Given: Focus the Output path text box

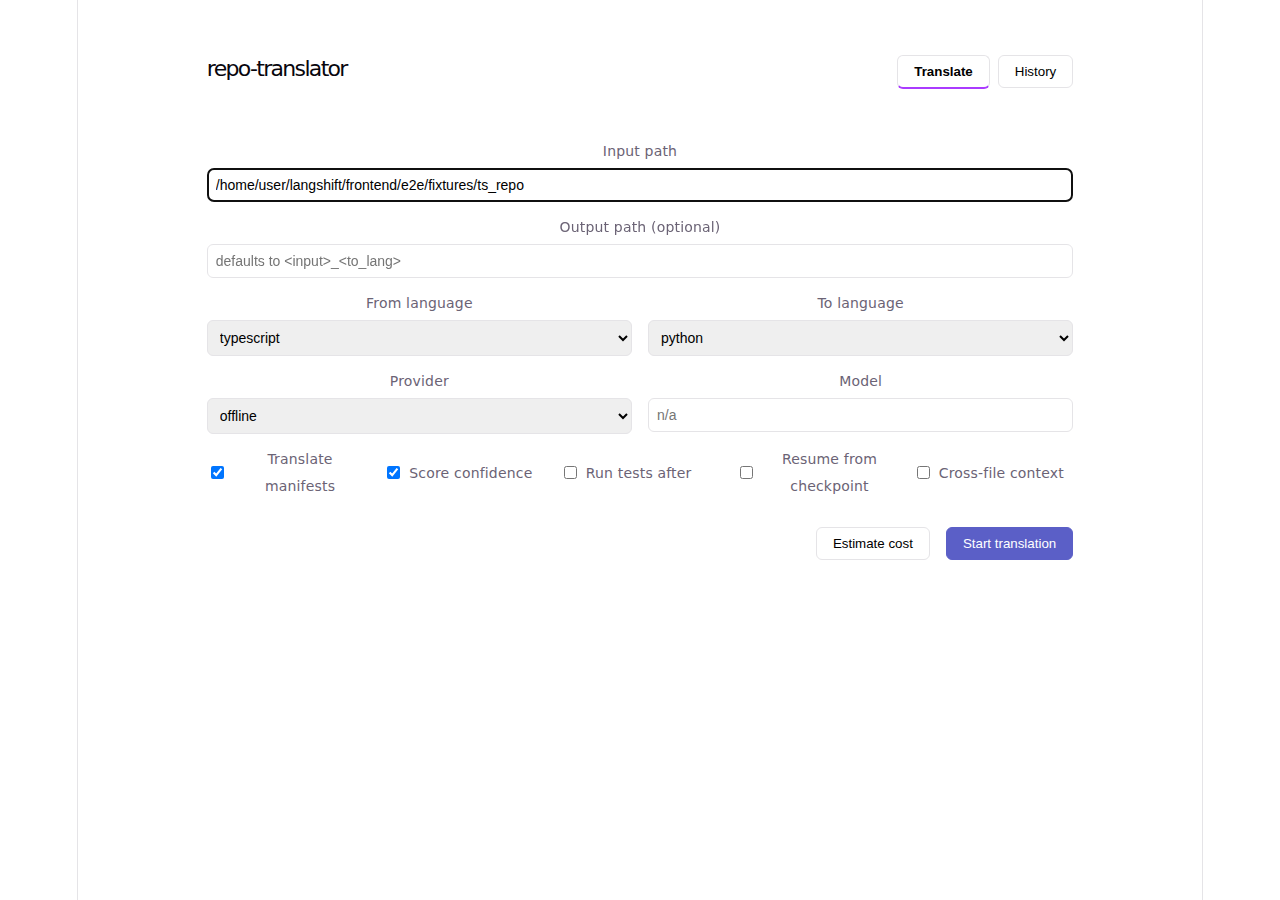Looking at the screenshot, I should click(x=640, y=261).
